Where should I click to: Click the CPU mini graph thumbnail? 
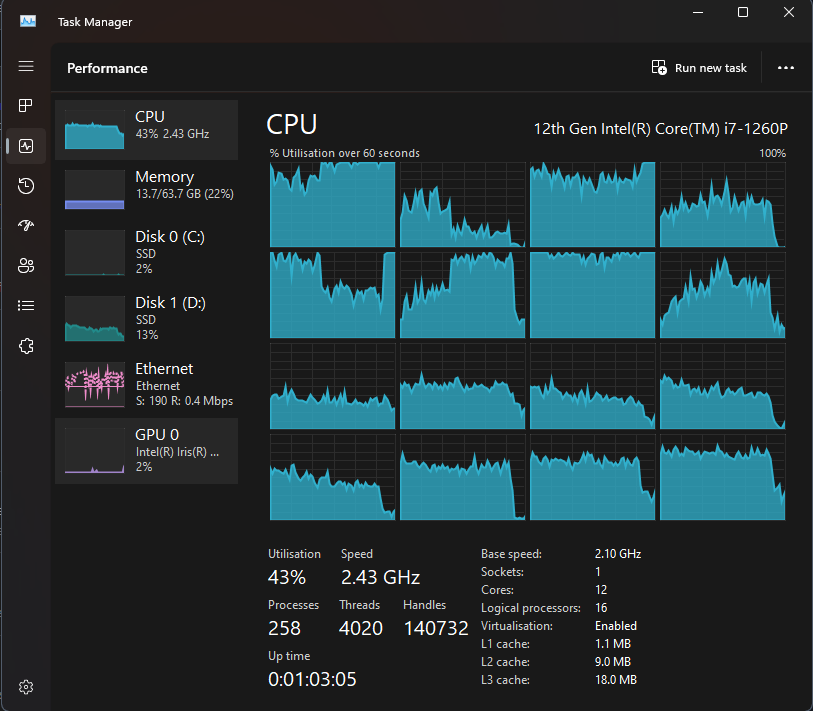(x=94, y=130)
